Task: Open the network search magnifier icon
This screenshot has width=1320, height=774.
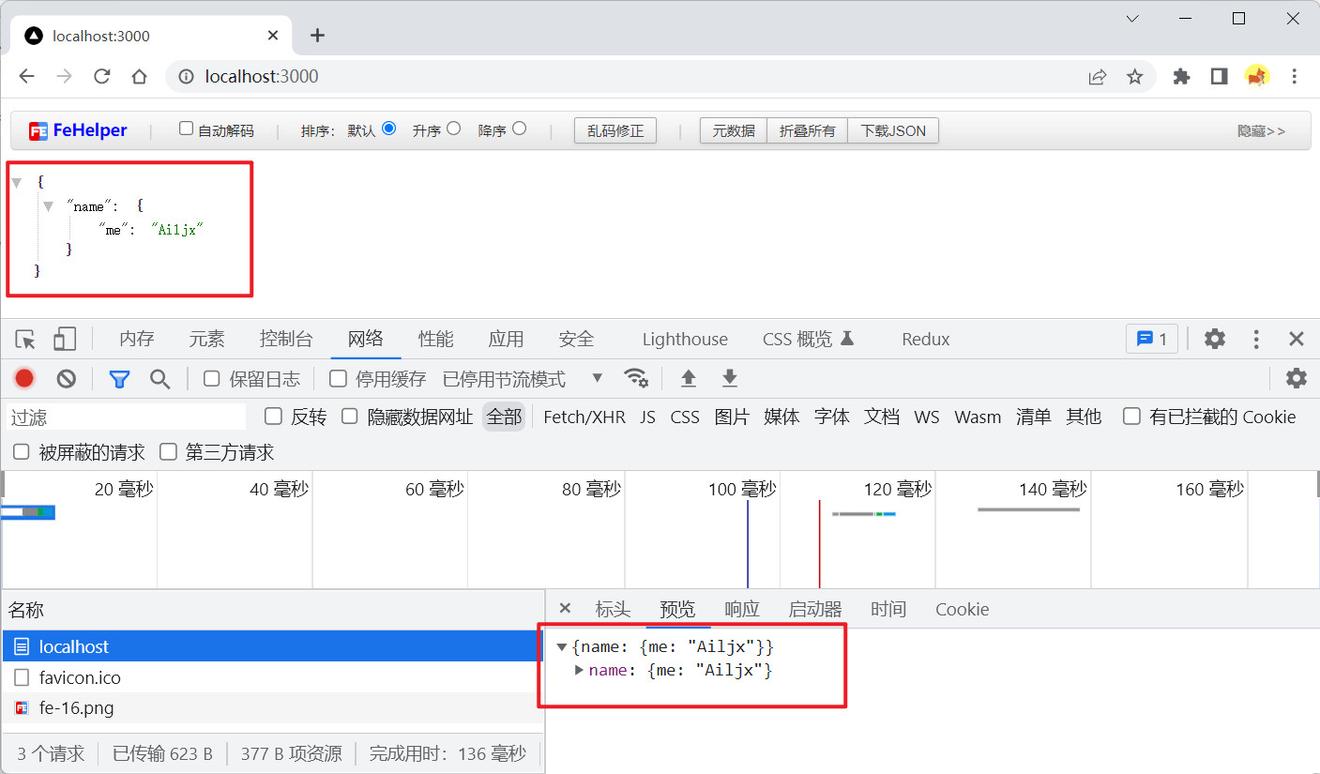Action: point(160,378)
